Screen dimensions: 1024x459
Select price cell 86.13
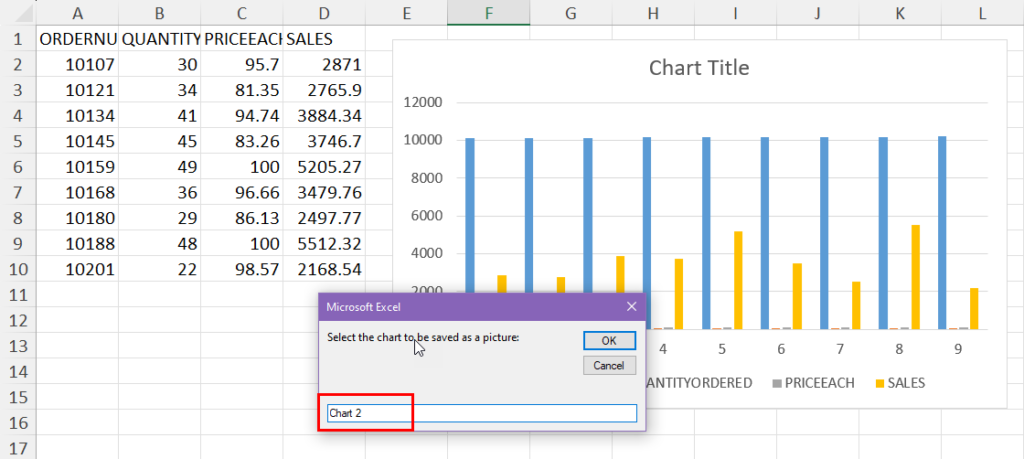coord(242,218)
